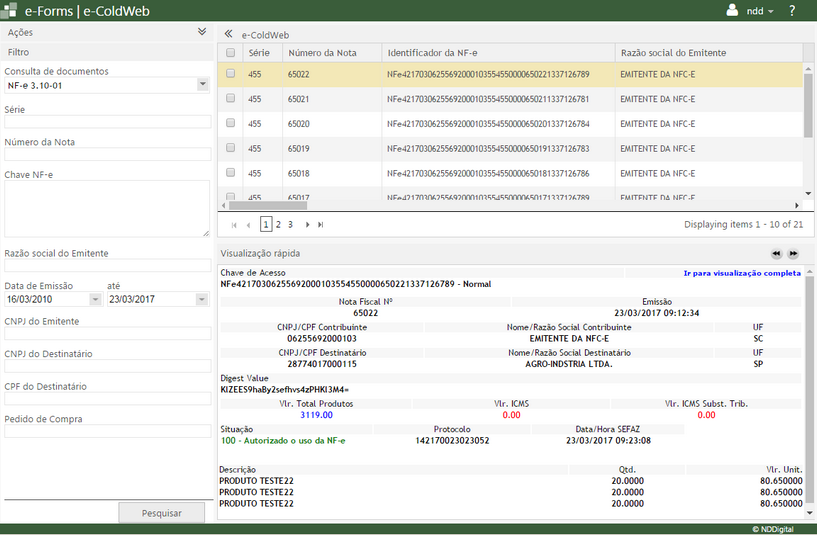Switch to results page 2
The width and height of the screenshot is (817, 535).
pyautogui.click(x=278, y=225)
